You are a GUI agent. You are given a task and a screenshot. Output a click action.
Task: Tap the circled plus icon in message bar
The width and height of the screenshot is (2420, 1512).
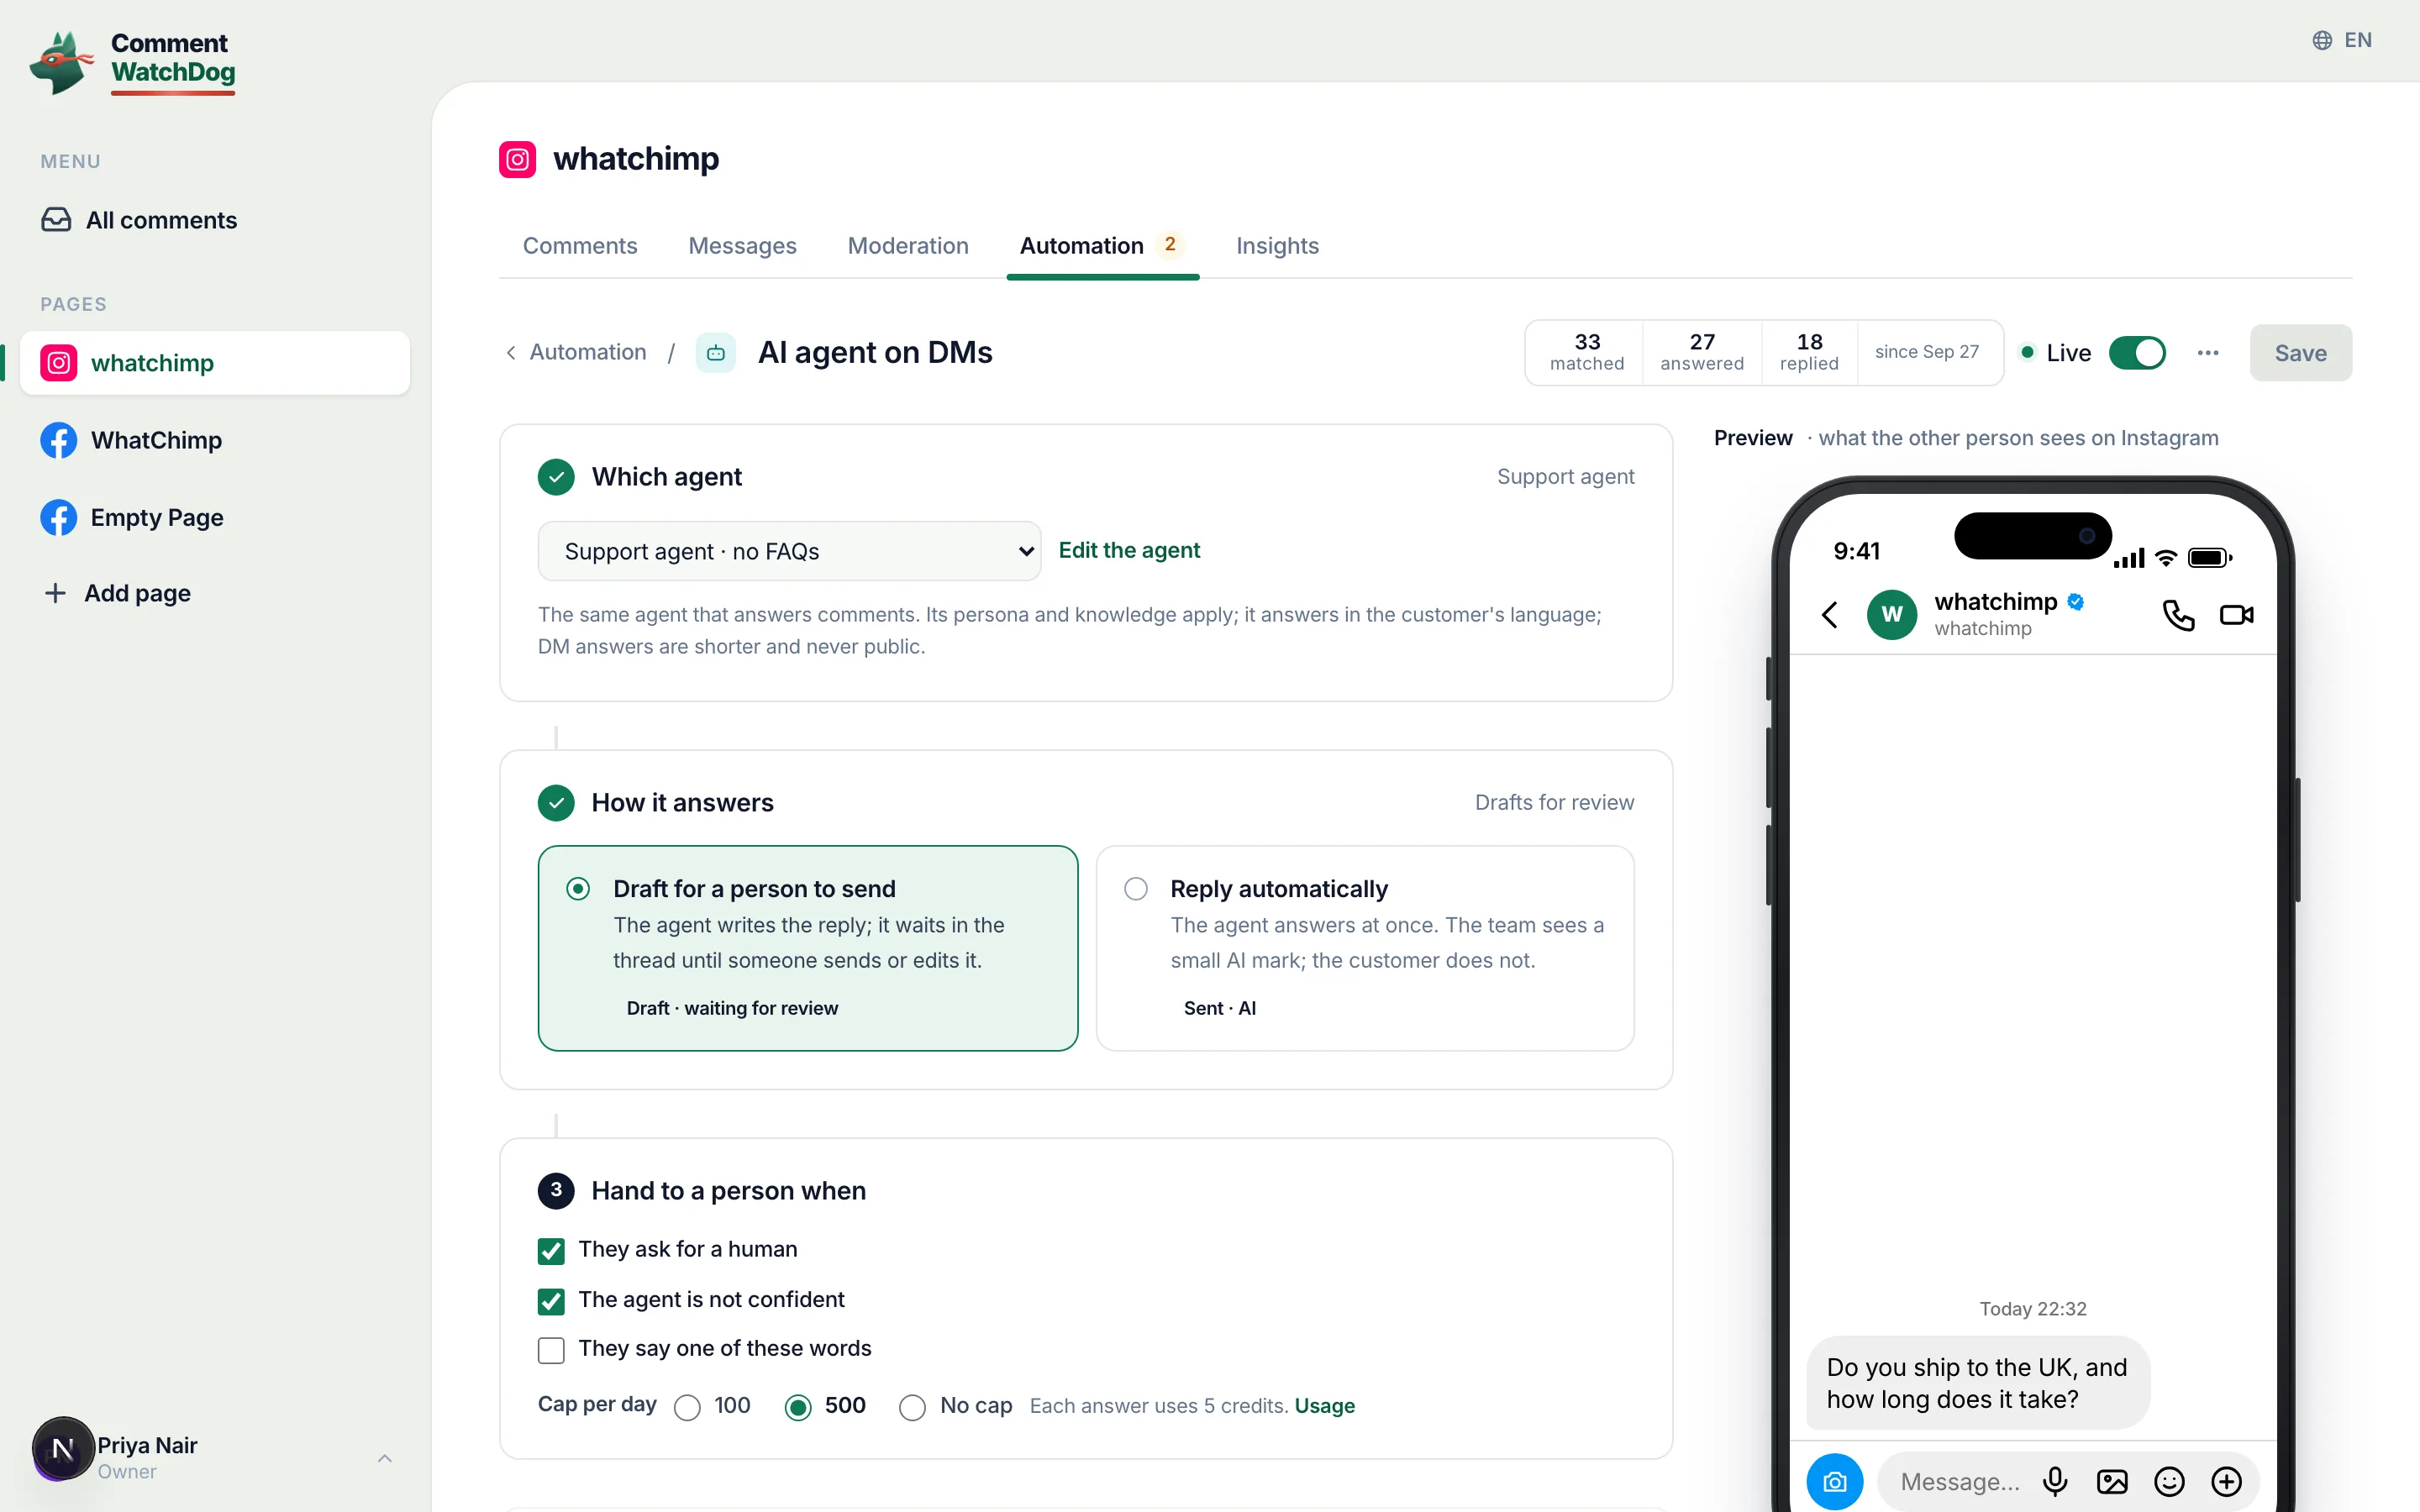2226,1482
